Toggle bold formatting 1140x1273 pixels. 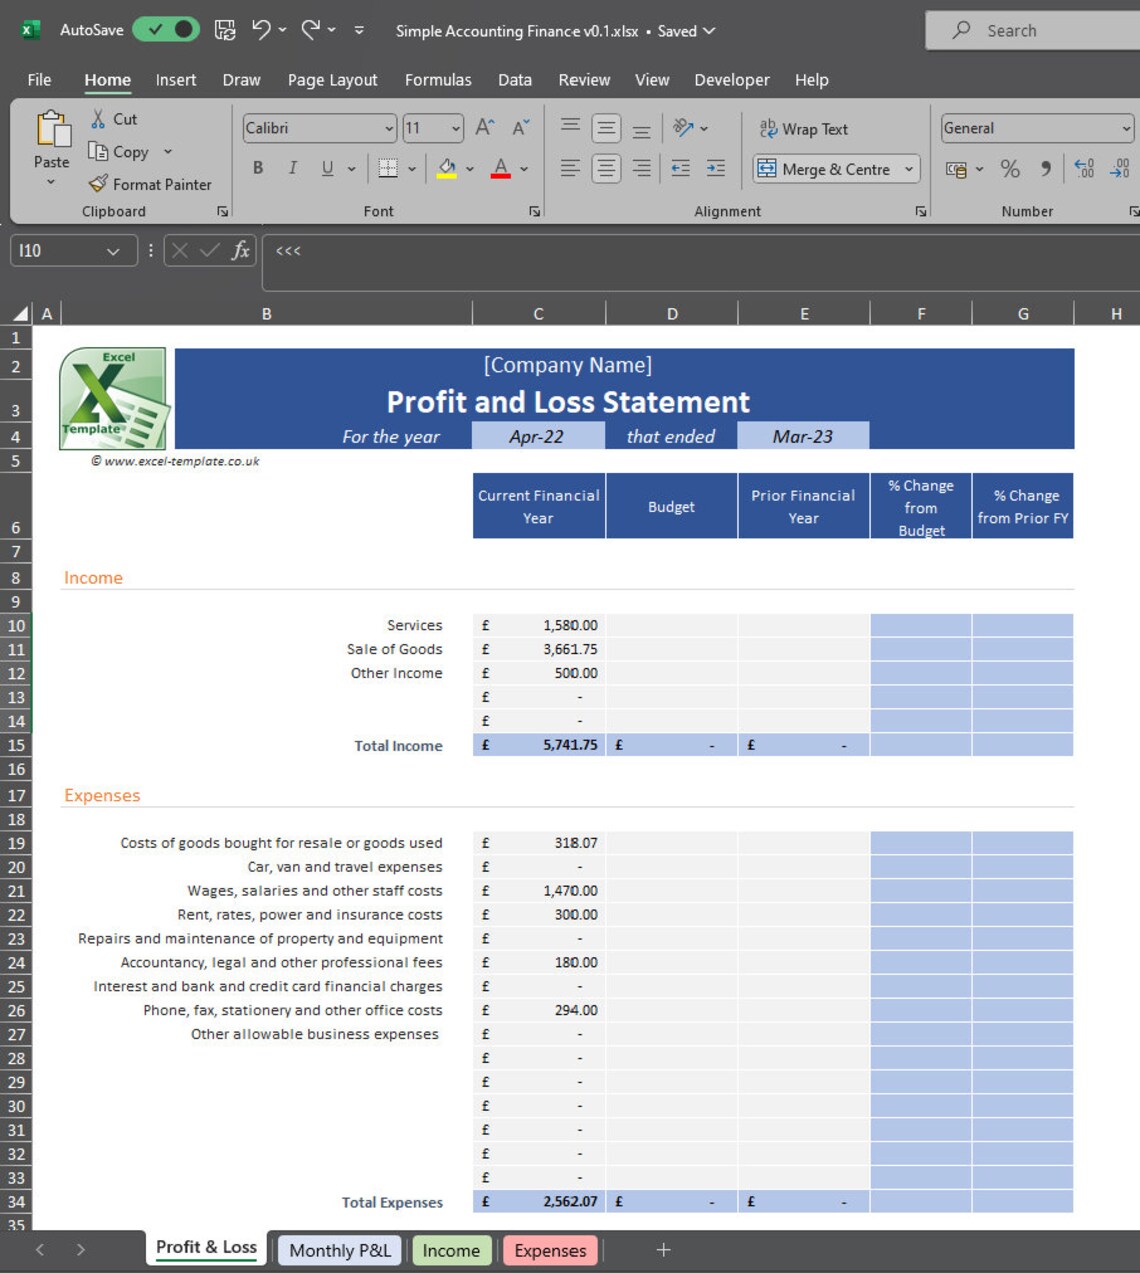click(x=258, y=168)
